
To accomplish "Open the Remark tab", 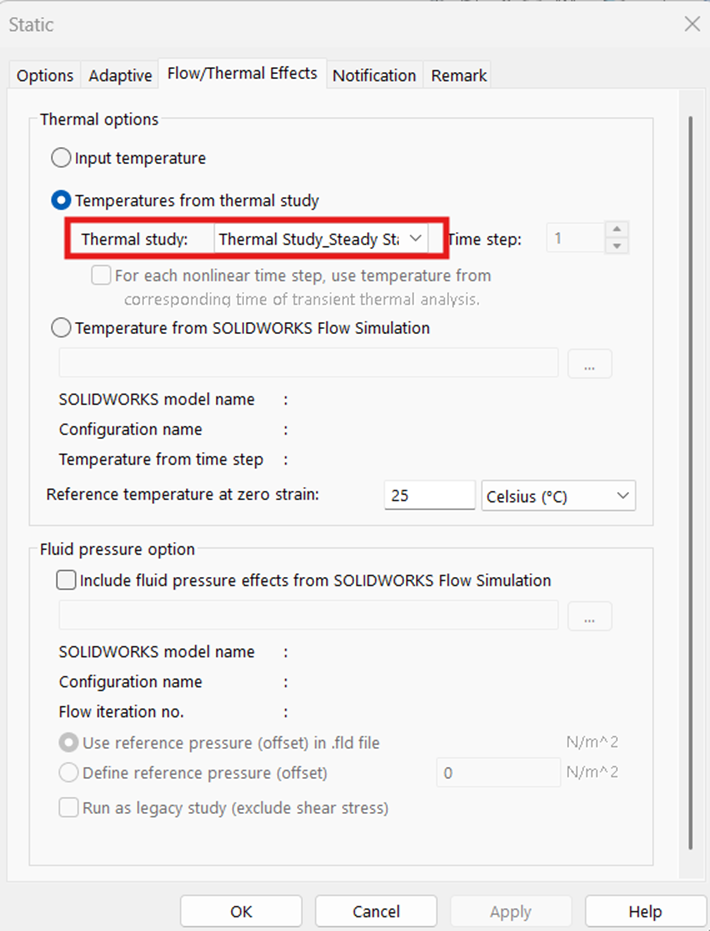I will tap(457, 75).
